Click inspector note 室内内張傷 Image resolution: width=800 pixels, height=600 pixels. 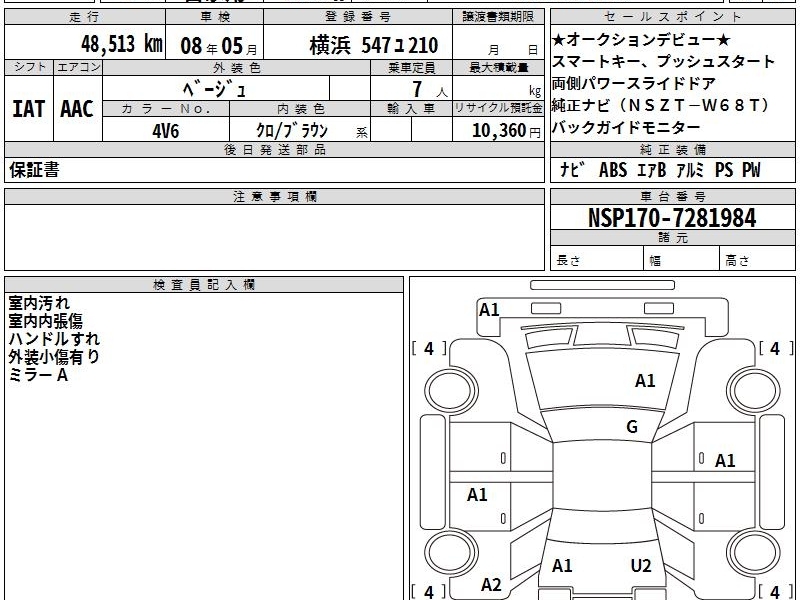click(45, 321)
